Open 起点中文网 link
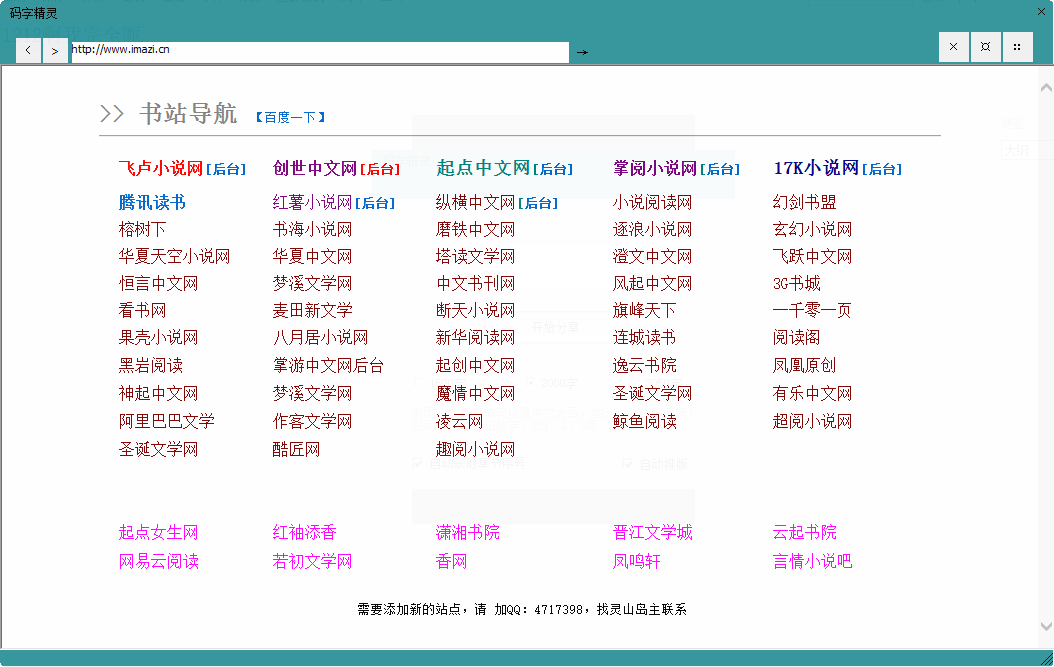 click(x=483, y=168)
